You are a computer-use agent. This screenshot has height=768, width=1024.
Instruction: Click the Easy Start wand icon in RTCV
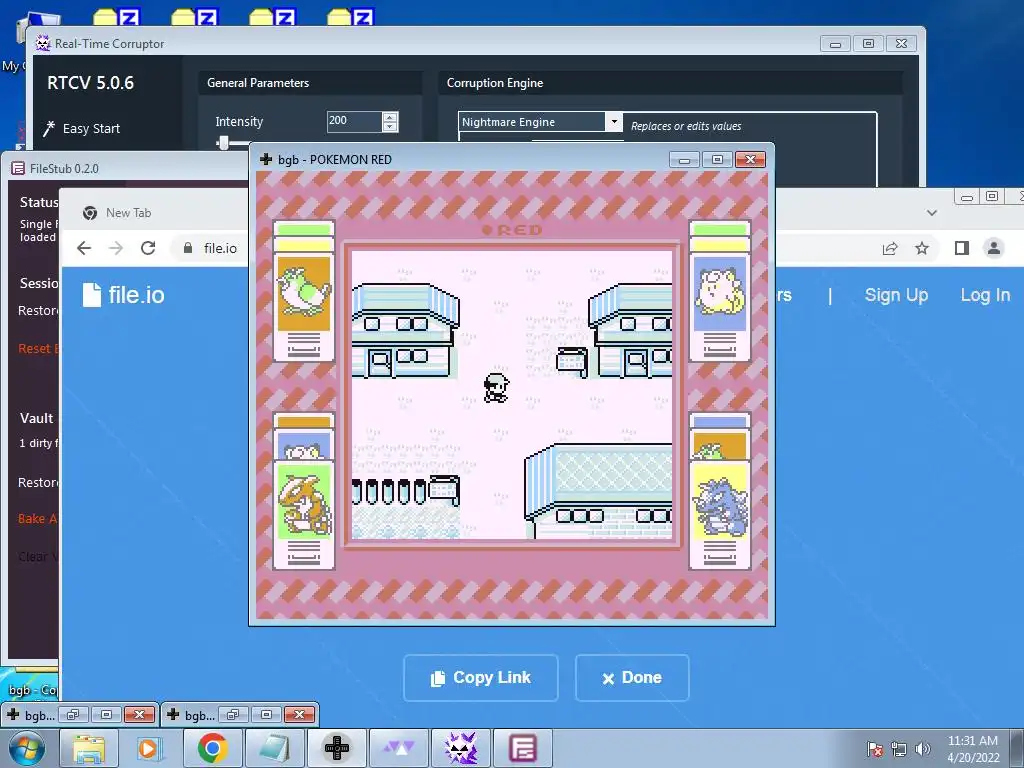pyautogui.click(x=49, y=129)
